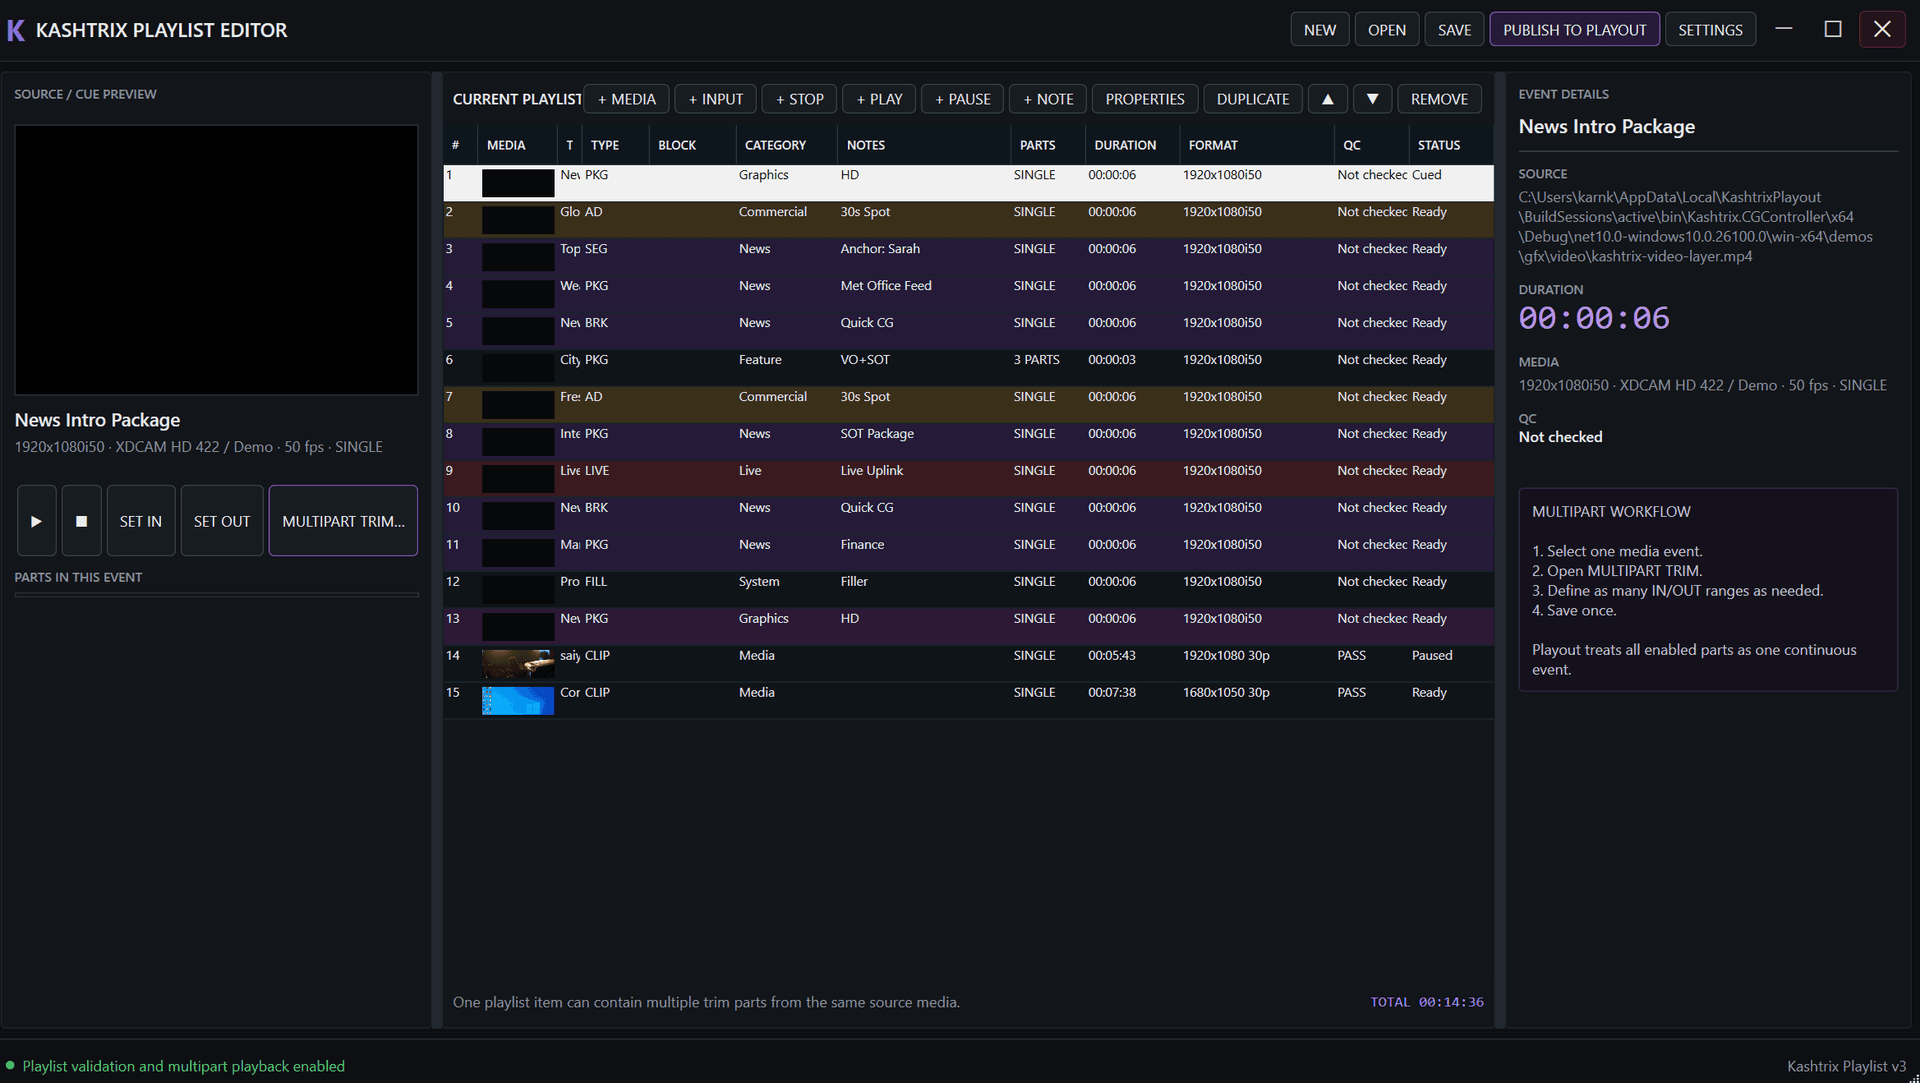Click PUBLISH TO PLAYOUT

point(1574,30)
